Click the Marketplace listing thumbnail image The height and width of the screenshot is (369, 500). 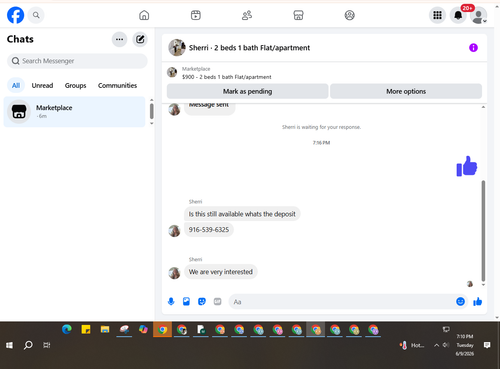pyautogui.click(x=172, y=72)
